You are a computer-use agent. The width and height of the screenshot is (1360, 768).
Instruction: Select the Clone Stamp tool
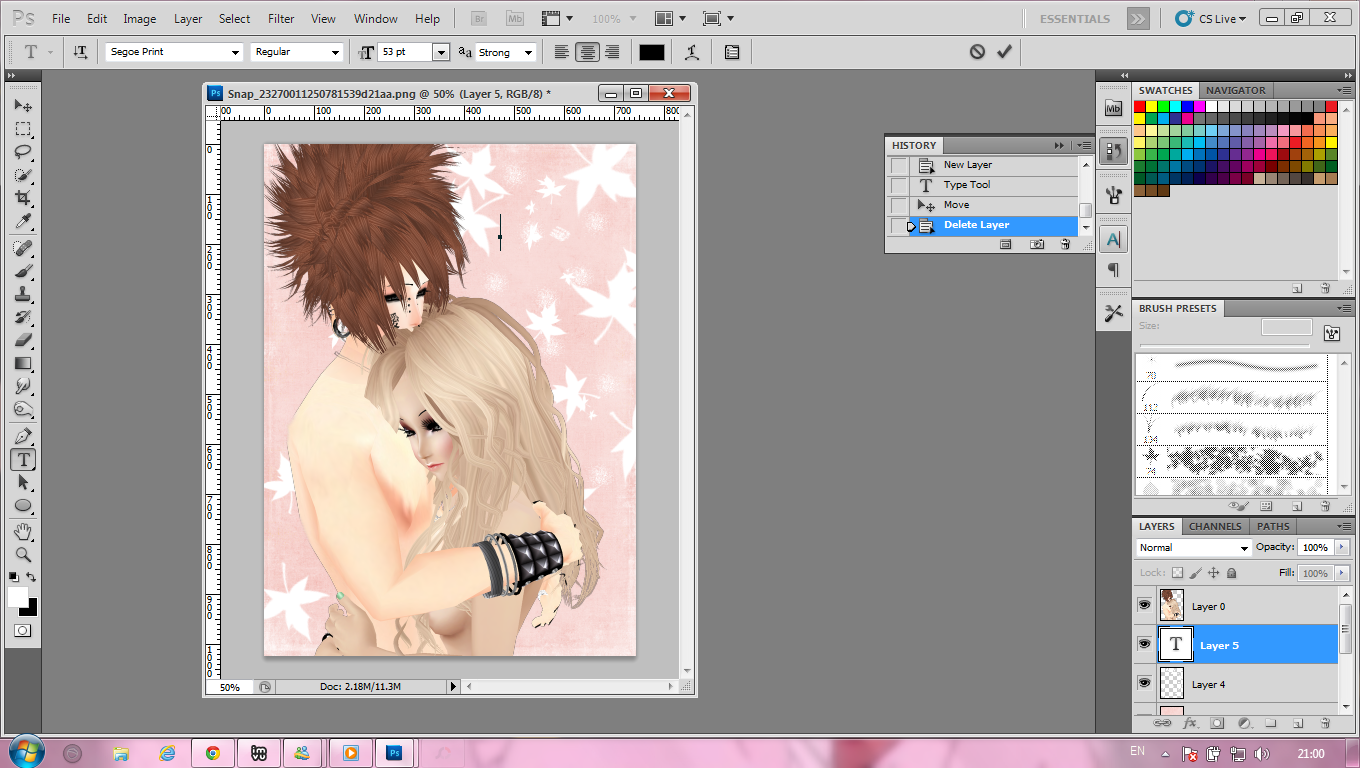click(x=23, y=294)
